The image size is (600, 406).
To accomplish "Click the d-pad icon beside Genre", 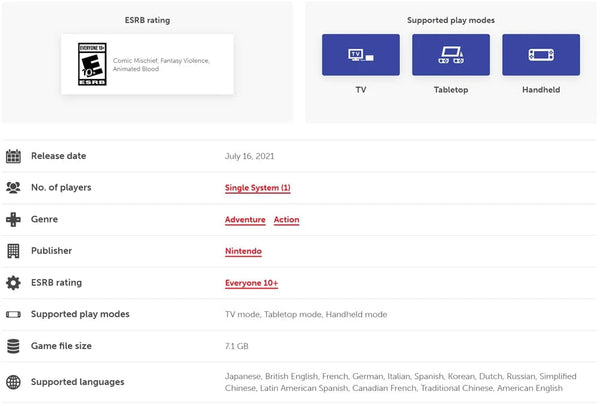I will [13, 219].
